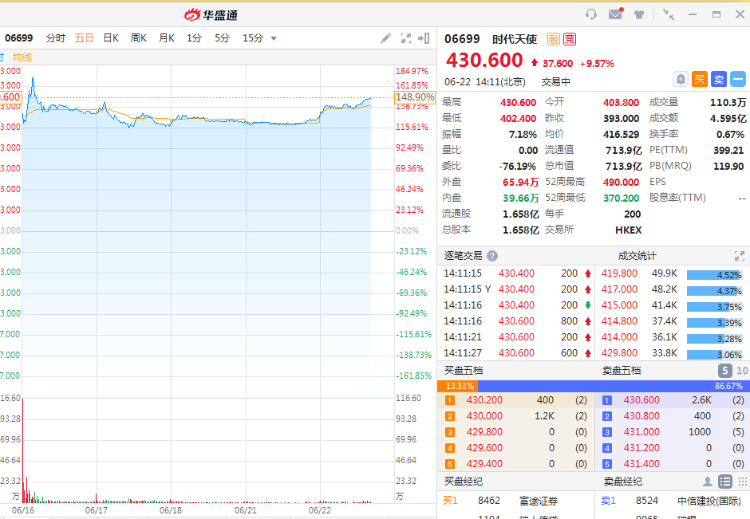The height and width of the screenshot is (519, 750).
Task: Click the 3.06% volume bar at 429.800
Action: tap(714, 355)
